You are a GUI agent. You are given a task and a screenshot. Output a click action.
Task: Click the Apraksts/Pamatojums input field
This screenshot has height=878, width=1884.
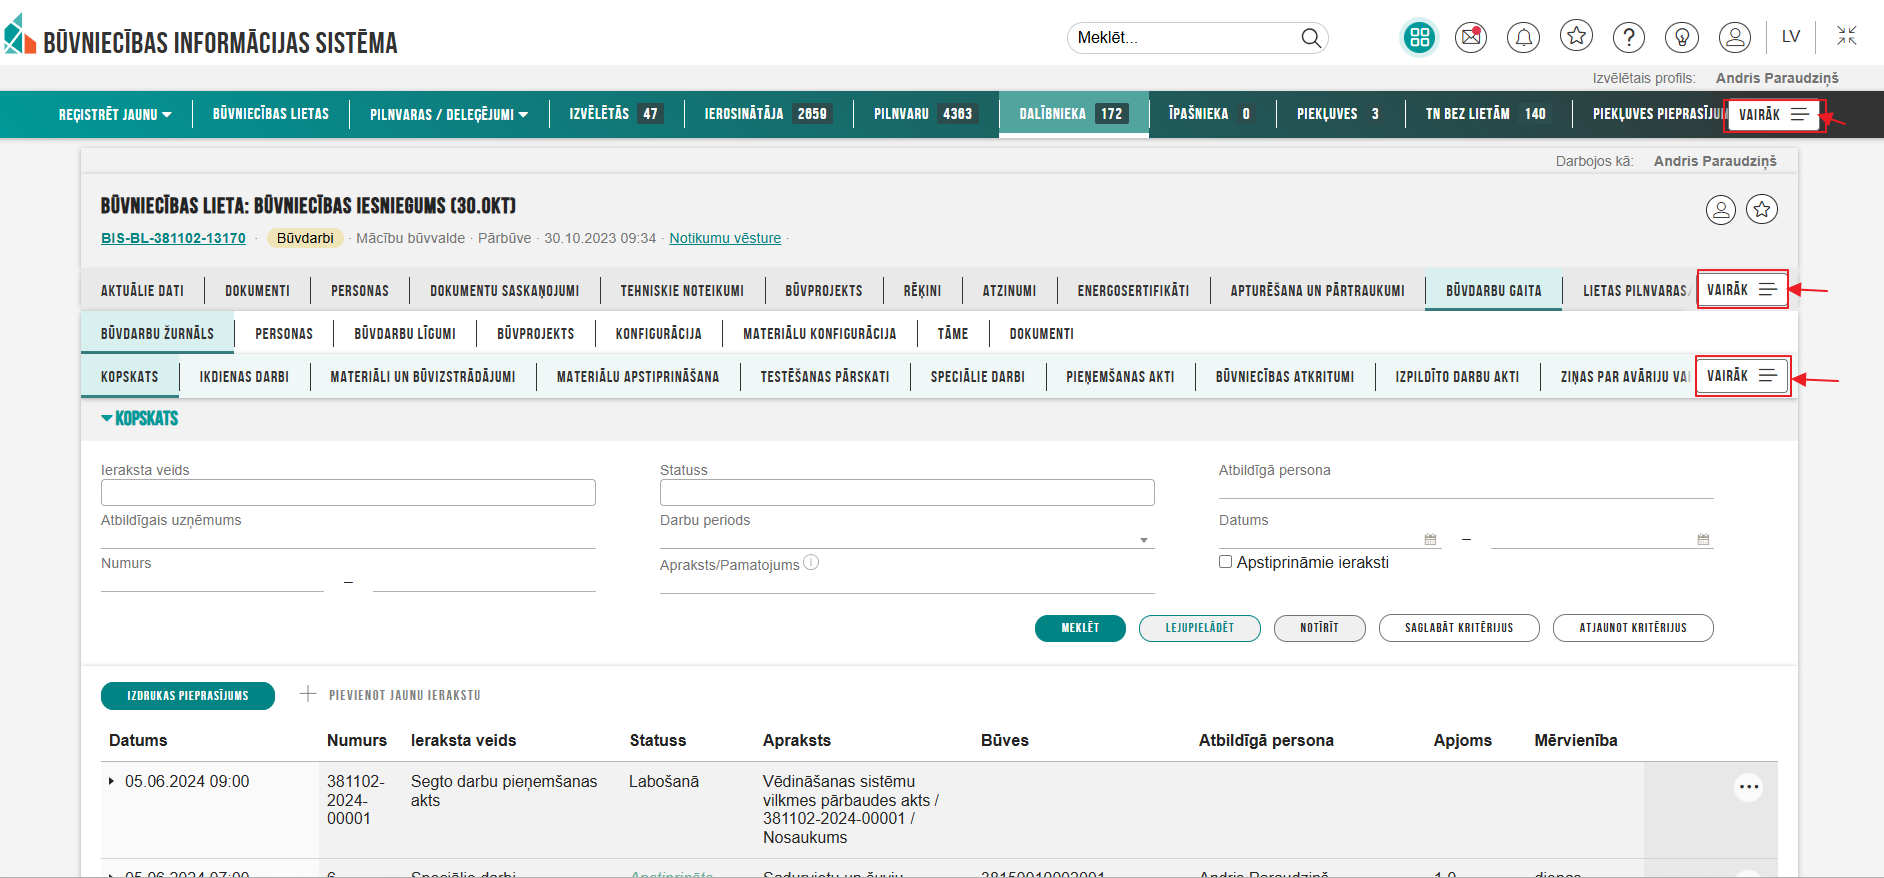point(907,583)
